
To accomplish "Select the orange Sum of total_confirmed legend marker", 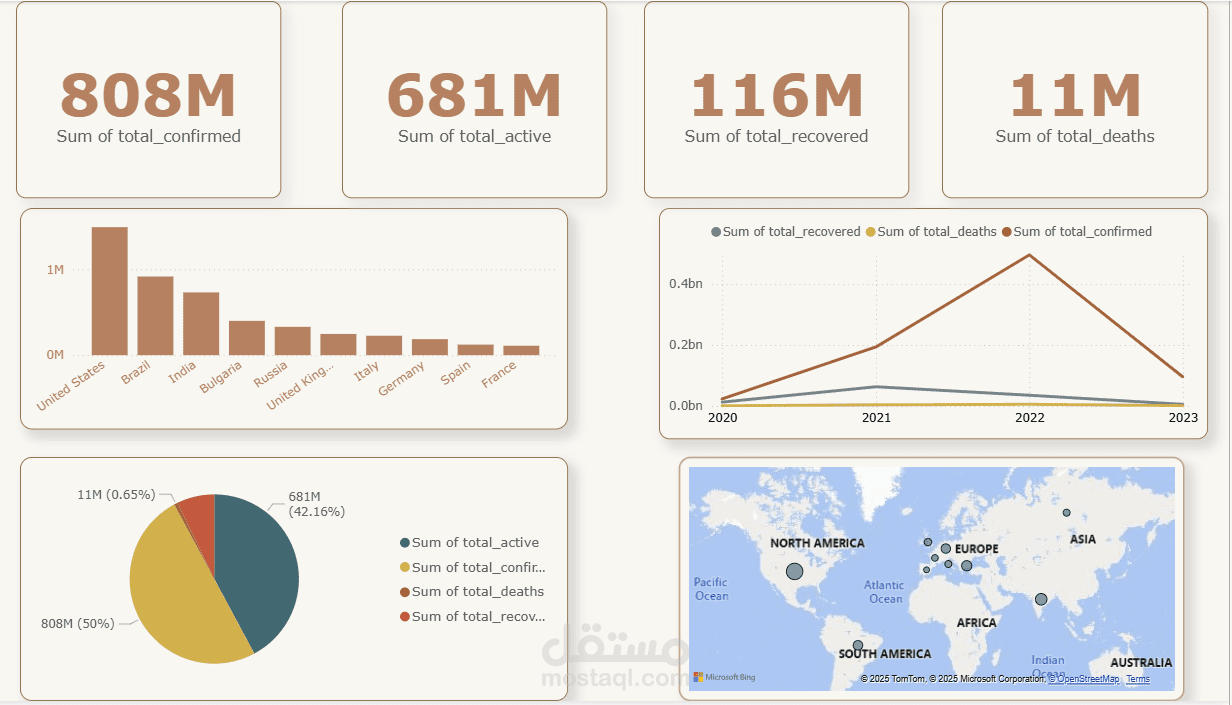I will pyautogui.click(x=1007, y=231).
